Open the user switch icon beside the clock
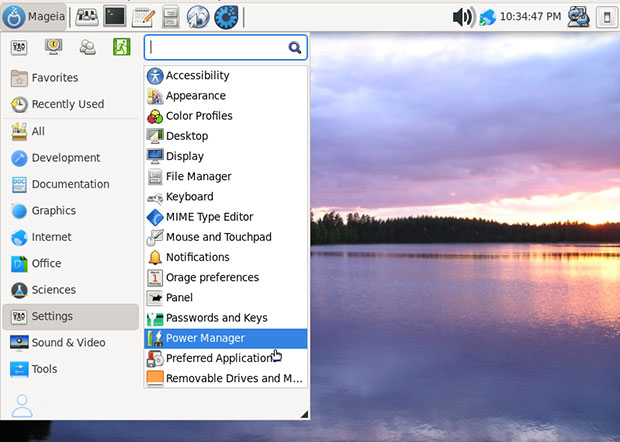This screenshot has width=620, height=442. [578, 17]
